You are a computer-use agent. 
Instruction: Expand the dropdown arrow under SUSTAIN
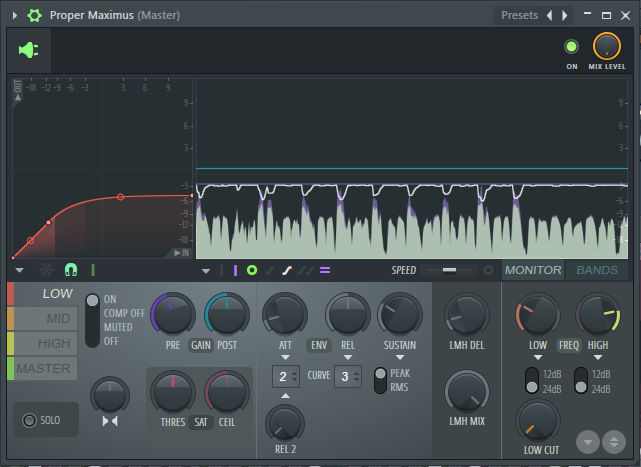click(x=399, y=357)
